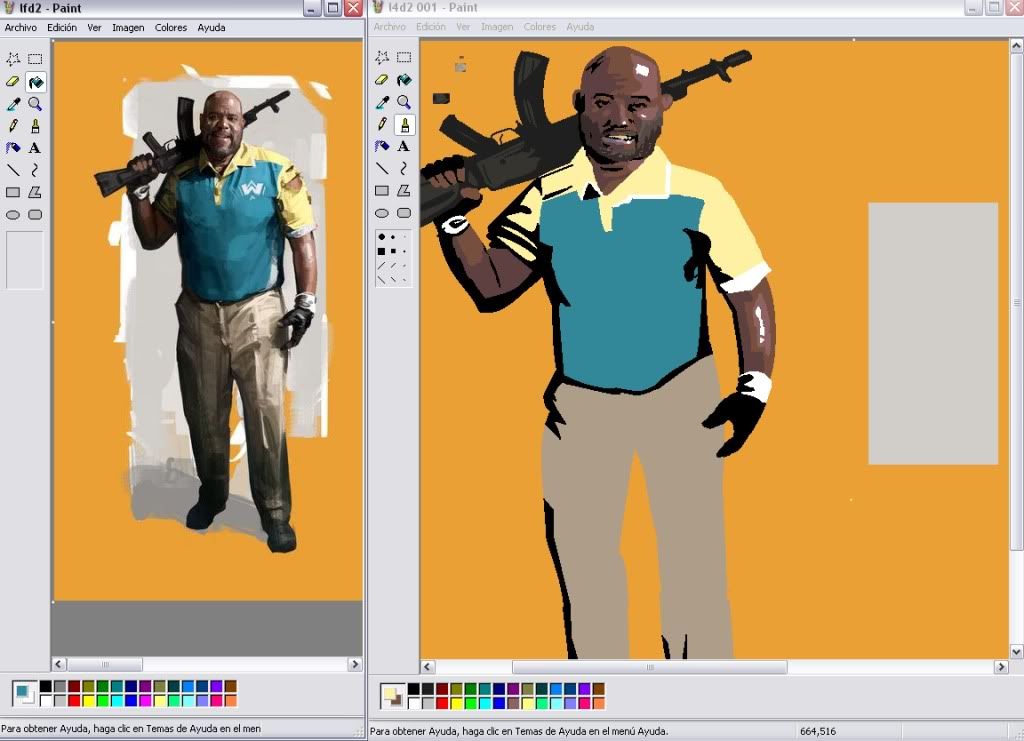Select Free-Form Select tool in l4d2 001 window
Viewport: 1024px width, 741px height.
coord(382,57)
